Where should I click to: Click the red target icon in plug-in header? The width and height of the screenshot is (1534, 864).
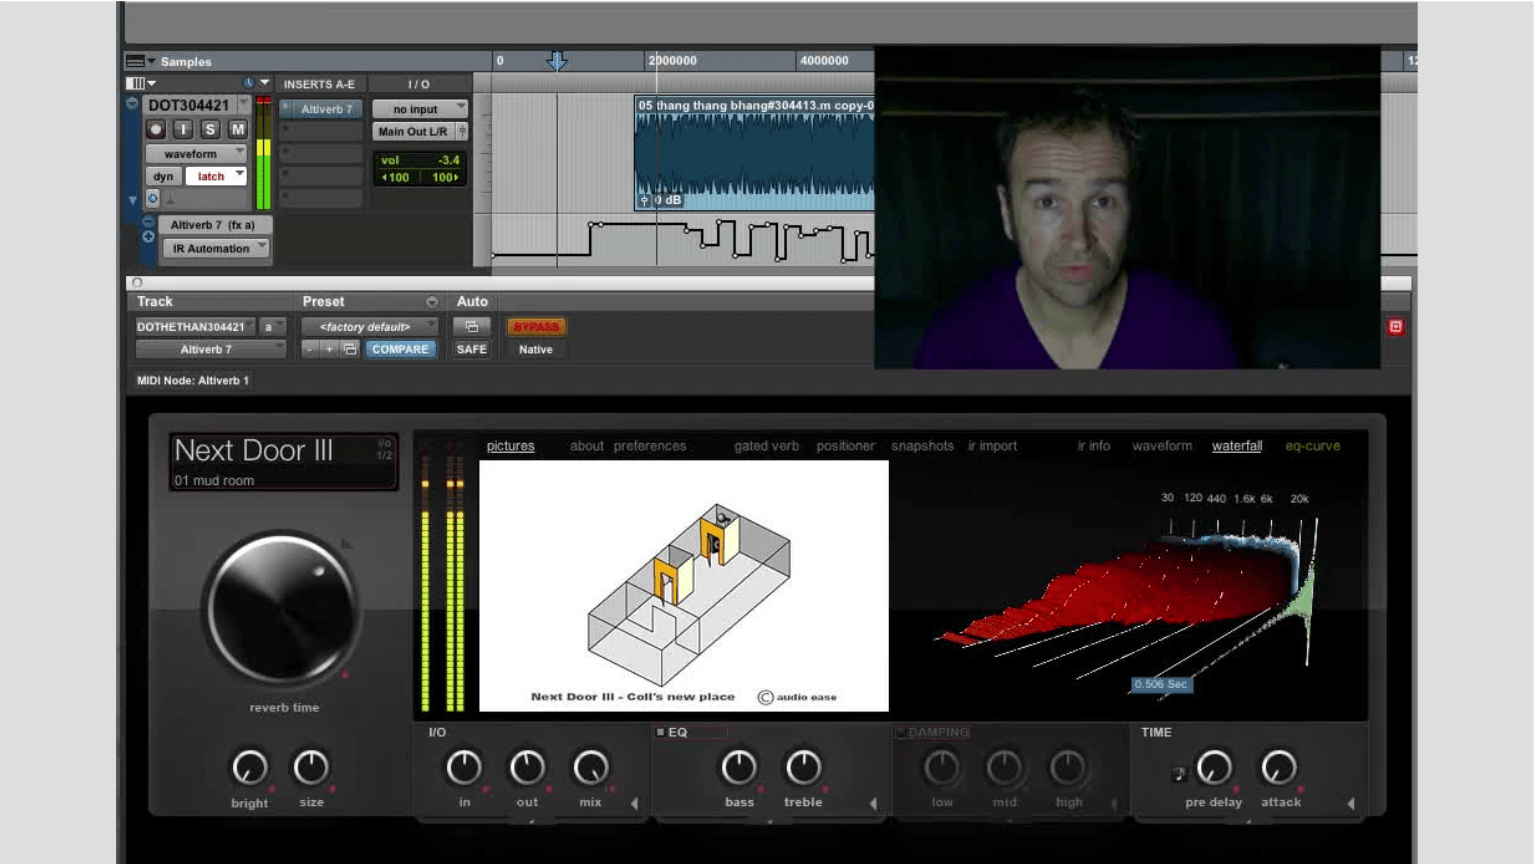click(1396, 327)
